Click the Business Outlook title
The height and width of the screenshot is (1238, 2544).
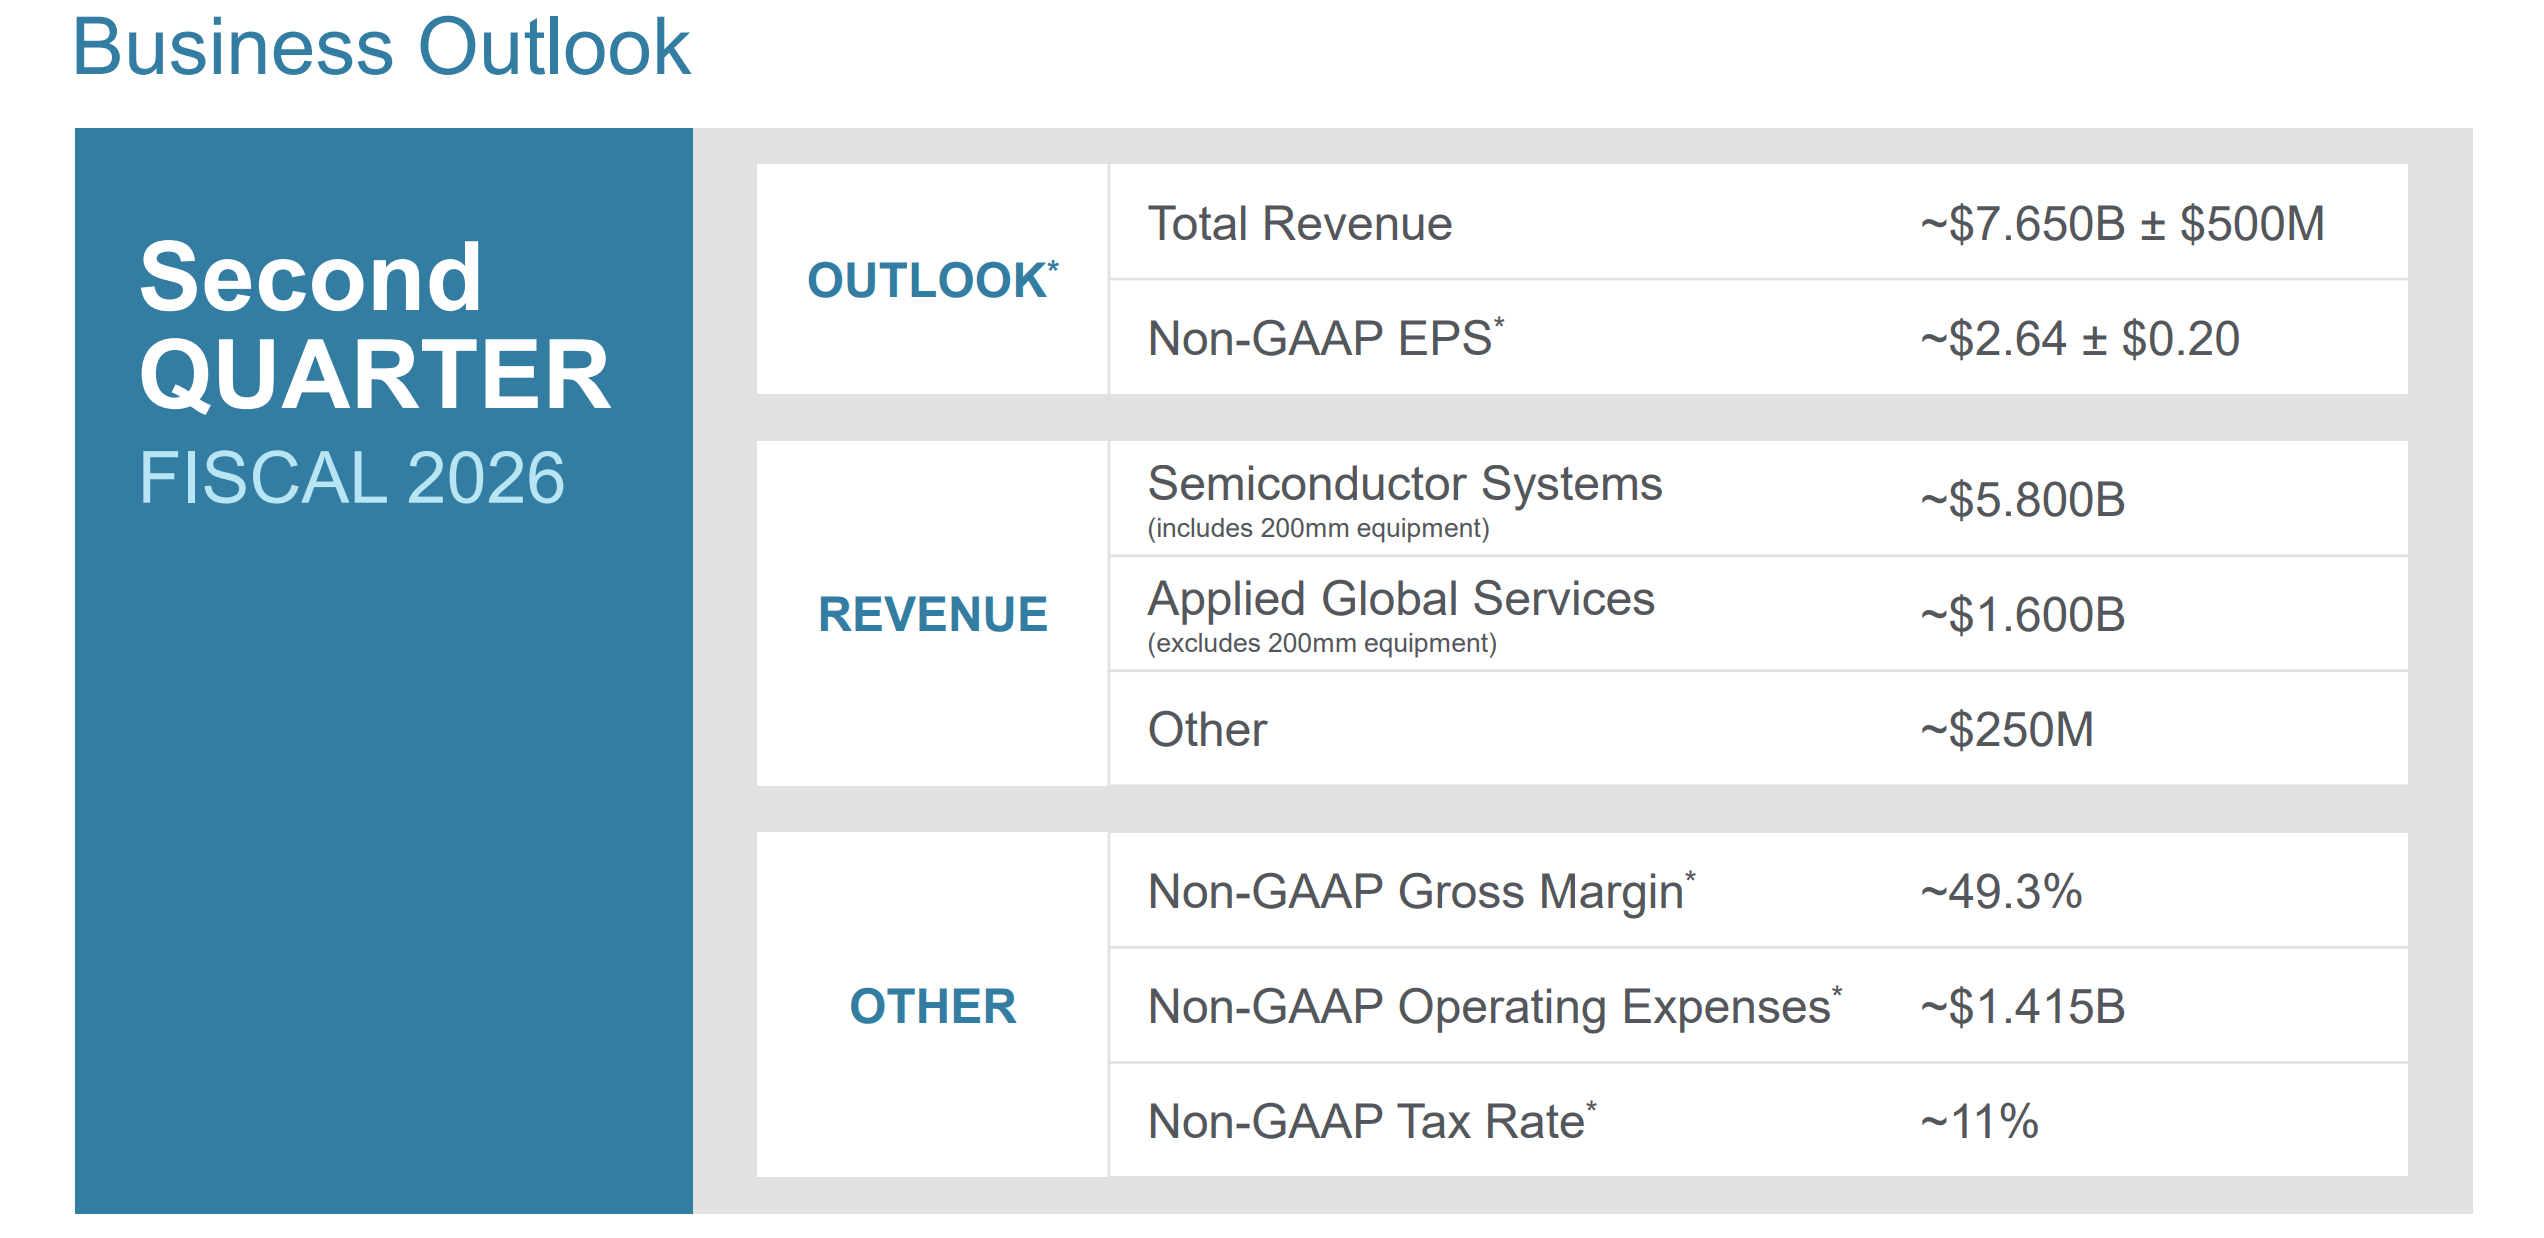pos(381,47)
